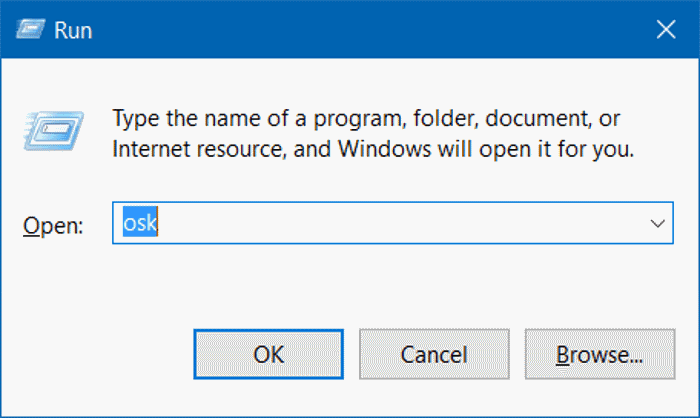
Task: Click the empty middle of the title bar
Action: point(350,30)
